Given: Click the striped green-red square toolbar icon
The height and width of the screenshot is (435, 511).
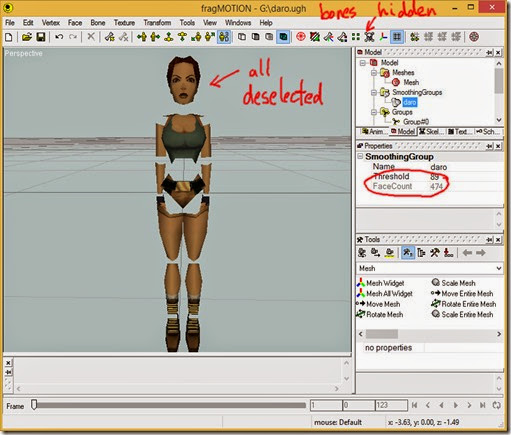Looking at the screenshot, I should click(x=315, y=37).
